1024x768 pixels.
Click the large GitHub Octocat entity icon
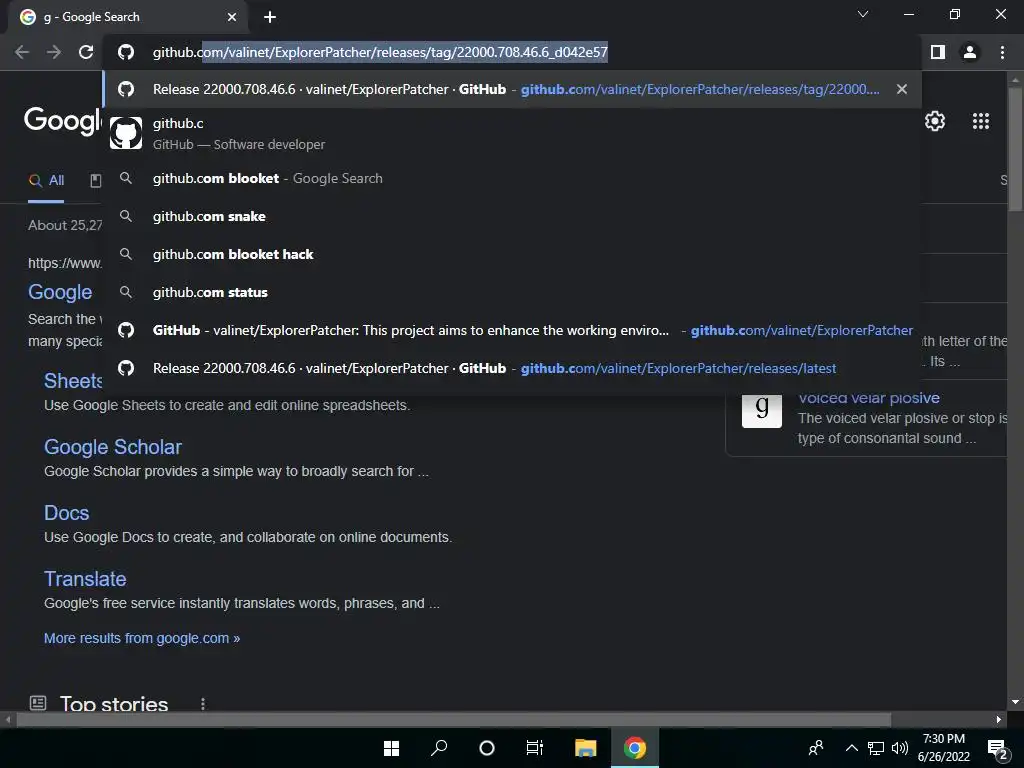tap(126, 133)
